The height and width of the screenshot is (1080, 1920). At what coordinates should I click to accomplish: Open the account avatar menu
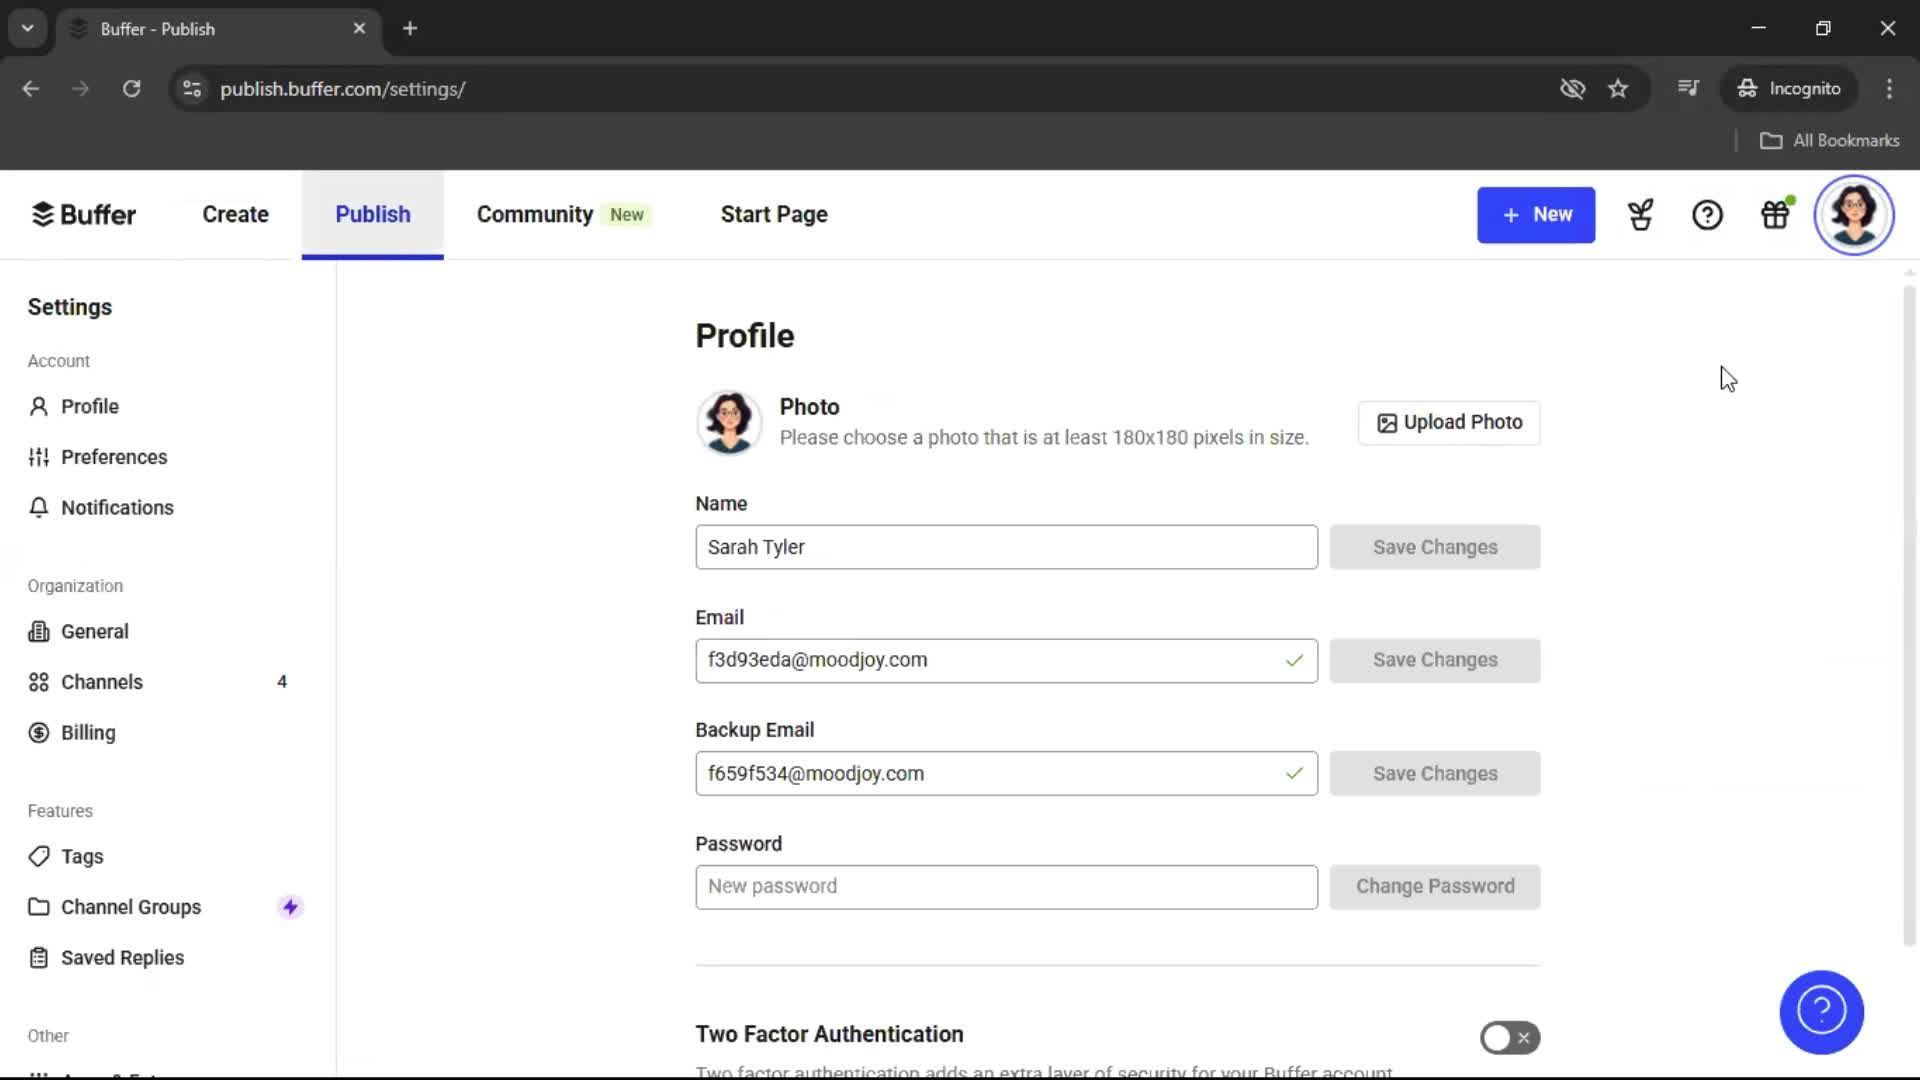coord(1853,215)
